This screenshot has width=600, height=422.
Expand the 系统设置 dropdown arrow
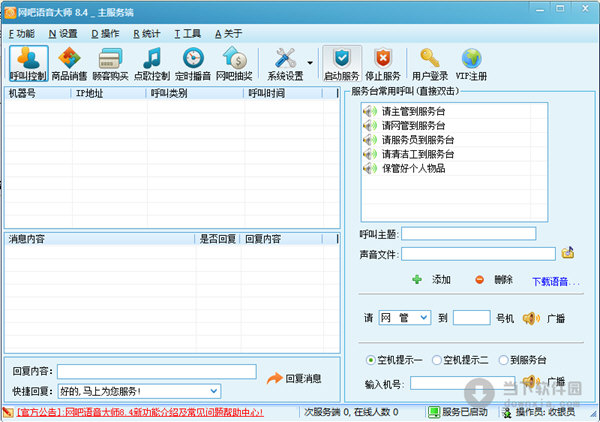310,63
